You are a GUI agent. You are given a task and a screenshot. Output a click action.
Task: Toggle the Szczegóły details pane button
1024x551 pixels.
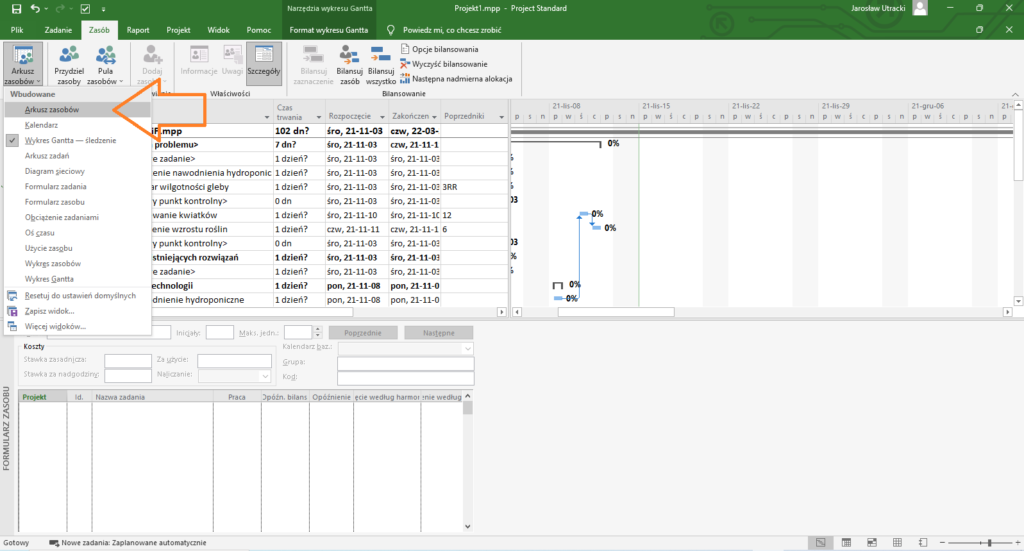(x=264, y=64)
